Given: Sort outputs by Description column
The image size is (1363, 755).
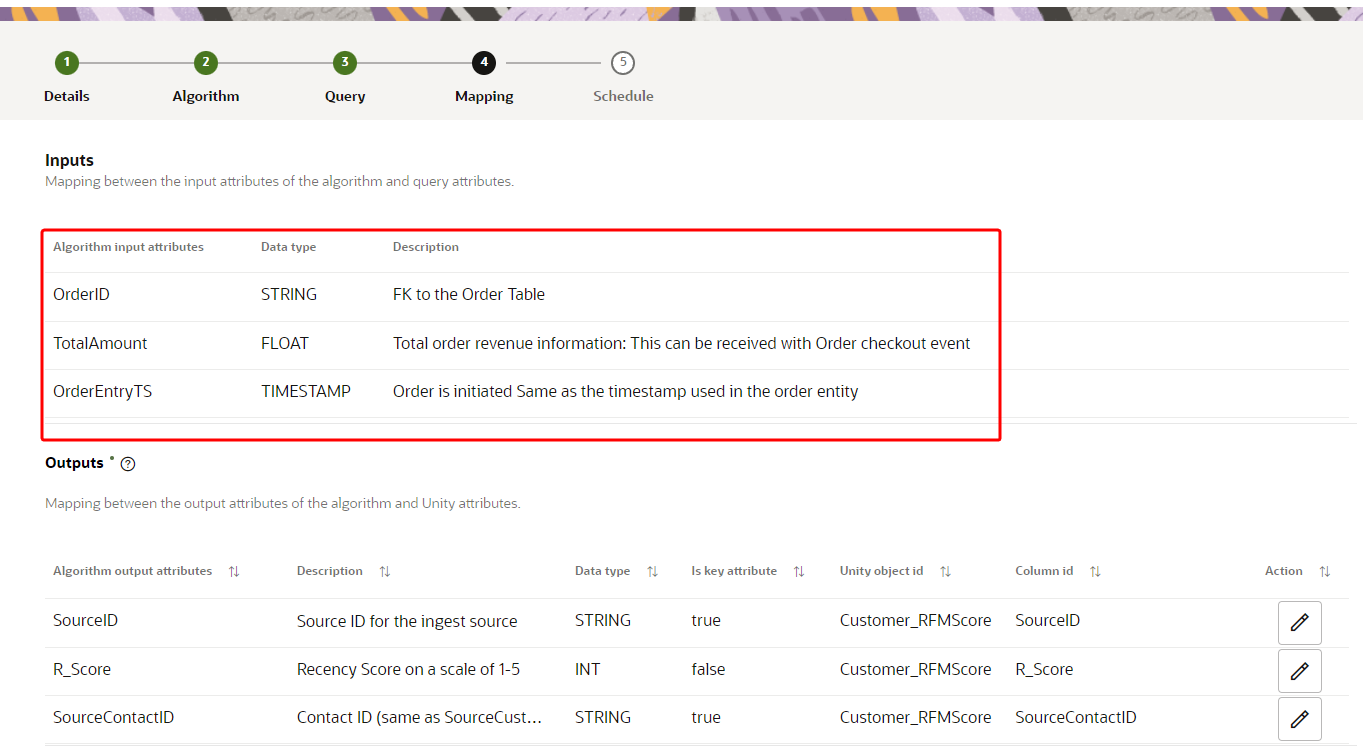Looking at the screenshot, I should pyautogui.click(x=385, y=572).
